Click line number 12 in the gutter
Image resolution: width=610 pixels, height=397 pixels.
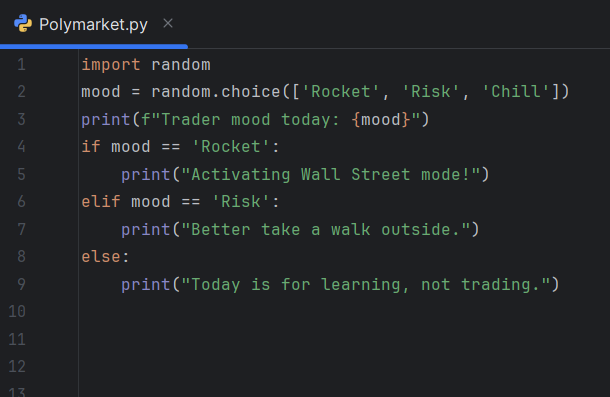(17, 367)
